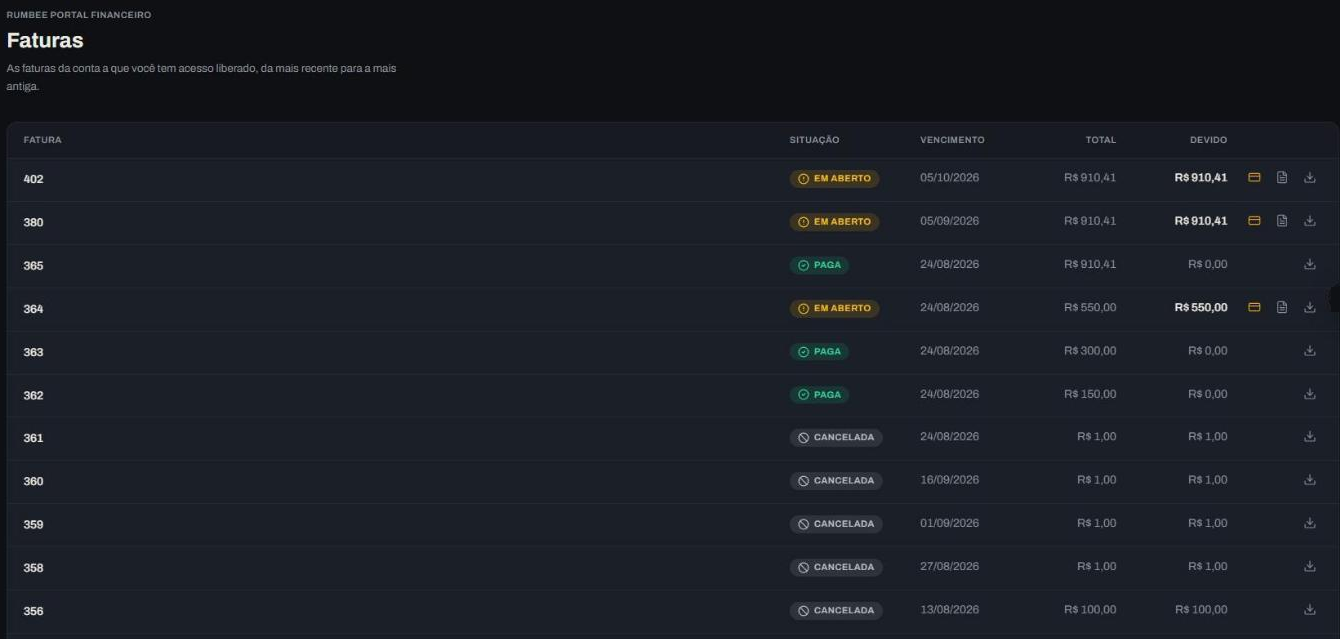Image resolution: width=1340 pixels, height=639 pixels.
Task: Click the R$ 150,00 total amount
Action: [1090, 394]
